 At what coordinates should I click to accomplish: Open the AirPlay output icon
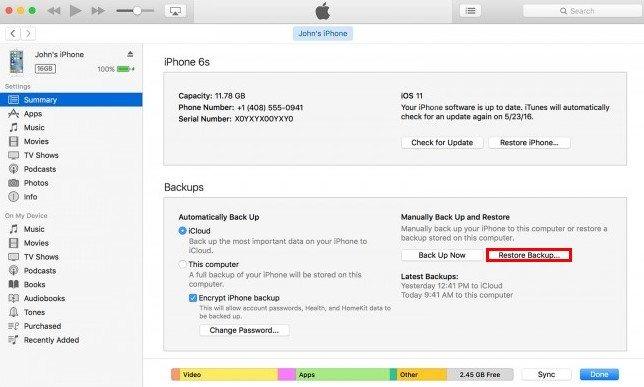click(175, 11)
